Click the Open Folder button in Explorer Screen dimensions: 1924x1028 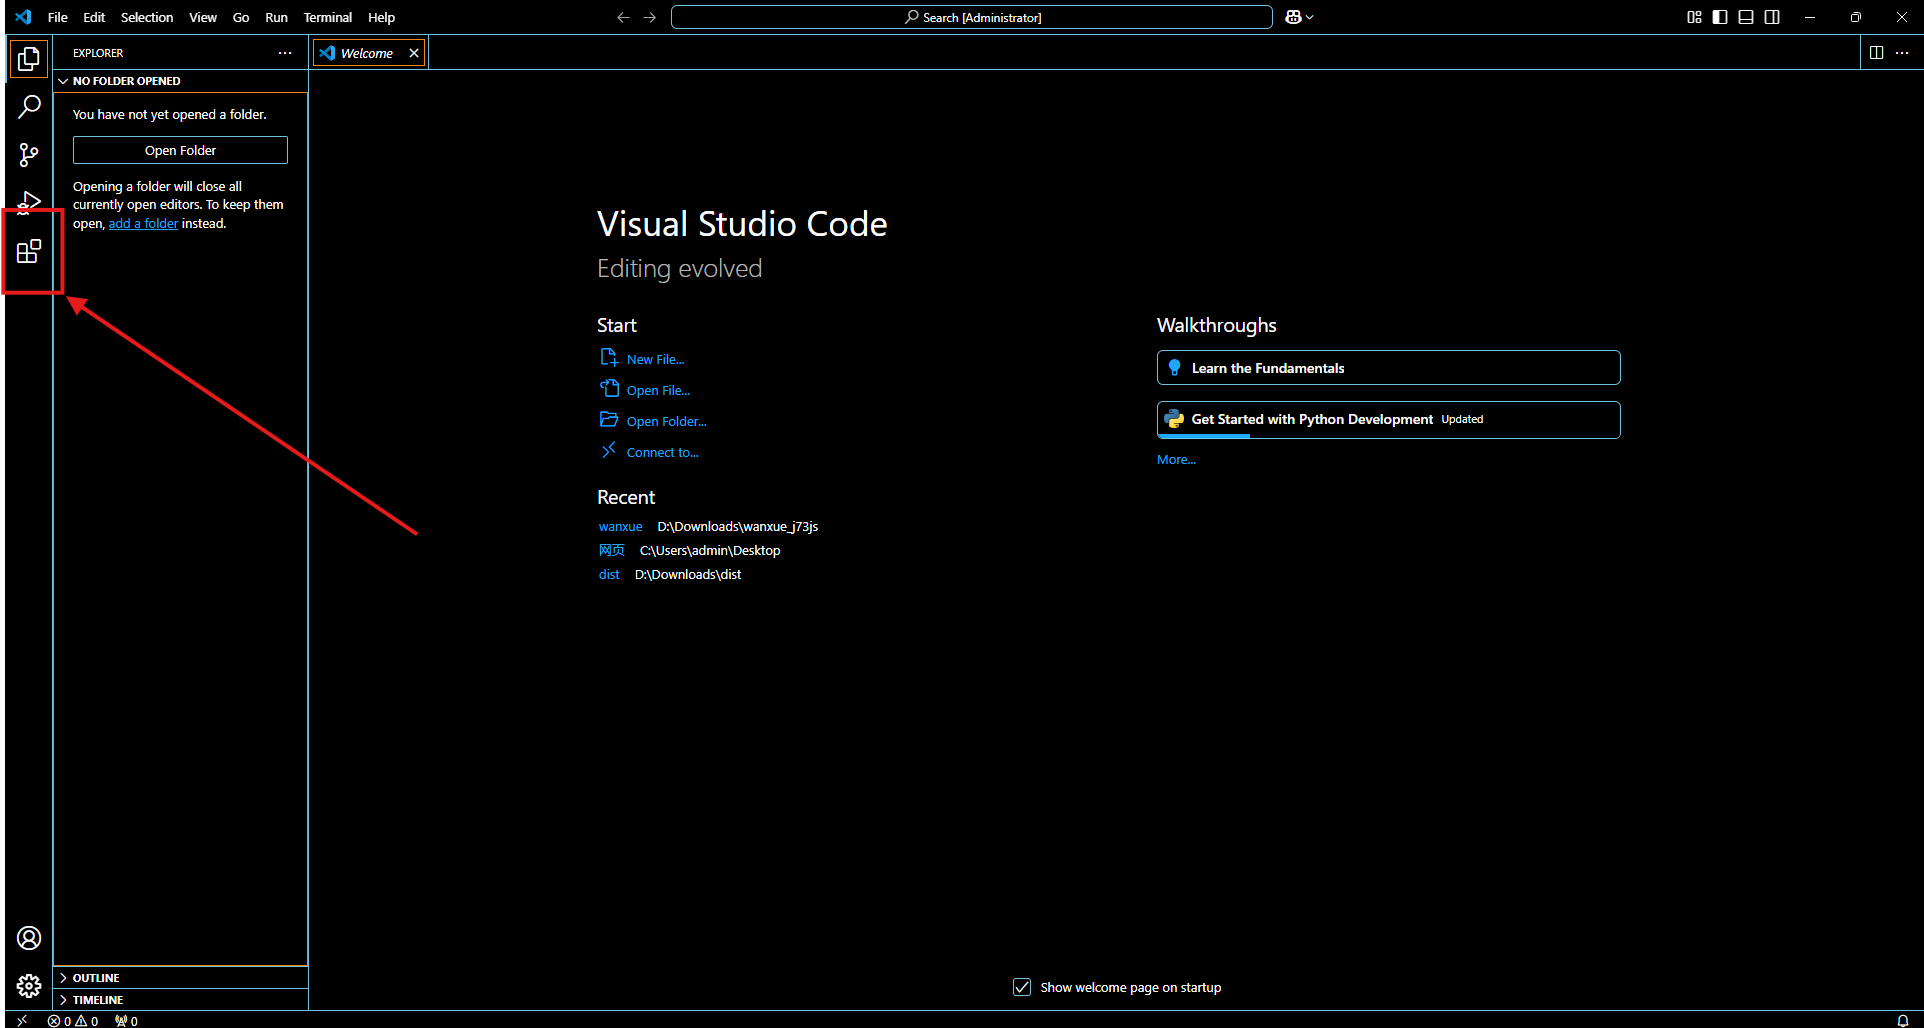click(x=180, y=150)
